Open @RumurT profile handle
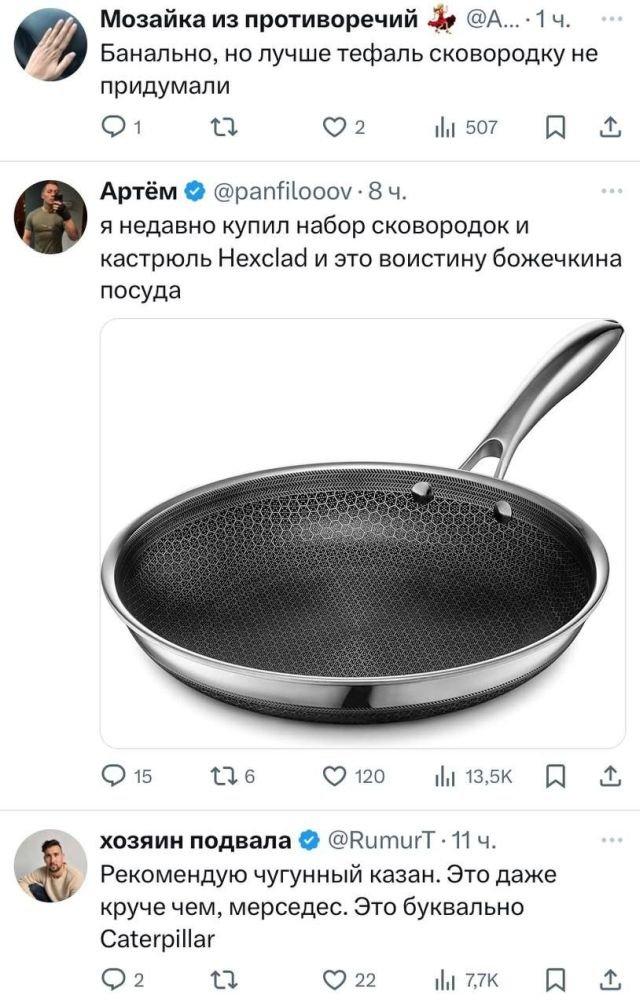 382,840
